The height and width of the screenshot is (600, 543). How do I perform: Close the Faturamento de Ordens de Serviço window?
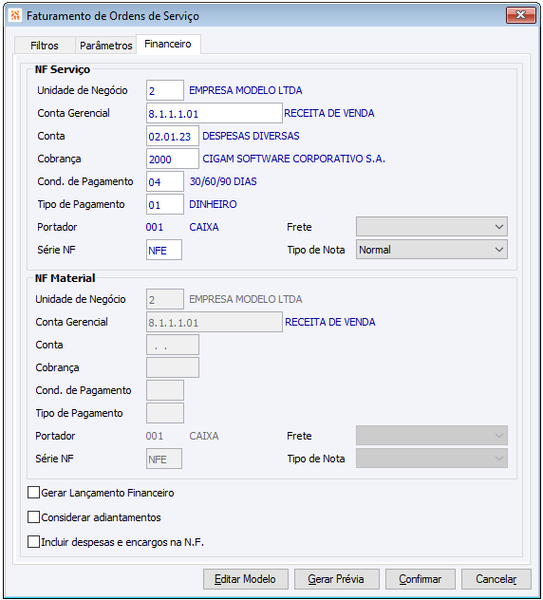pos(520,15)
